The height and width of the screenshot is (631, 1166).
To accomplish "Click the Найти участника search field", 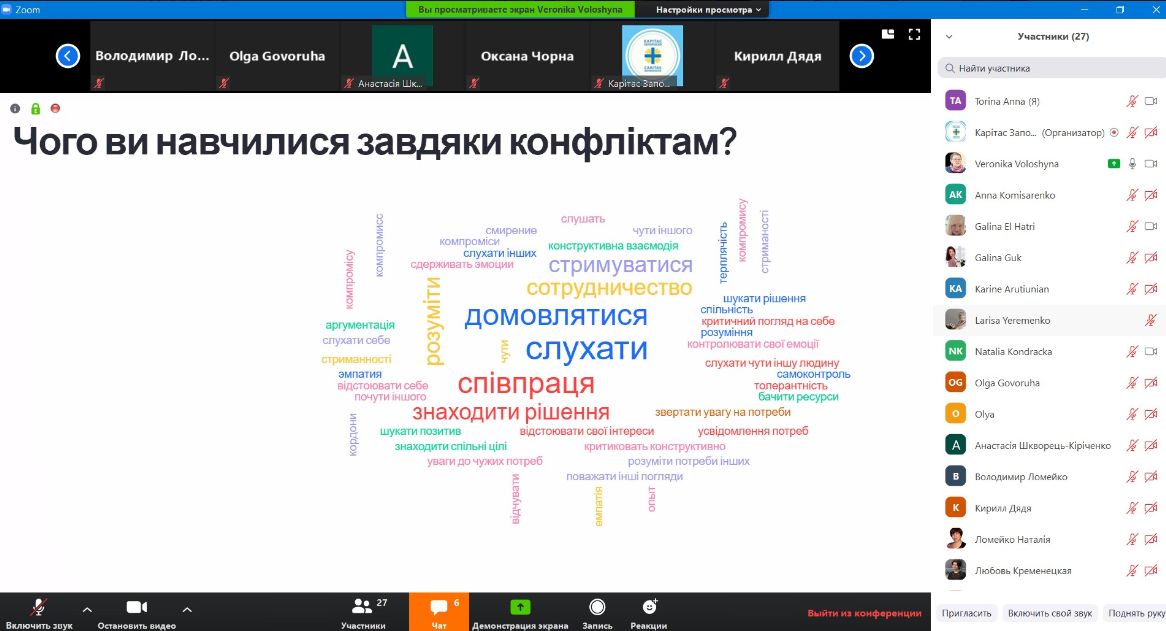I will pos(1051,68).
